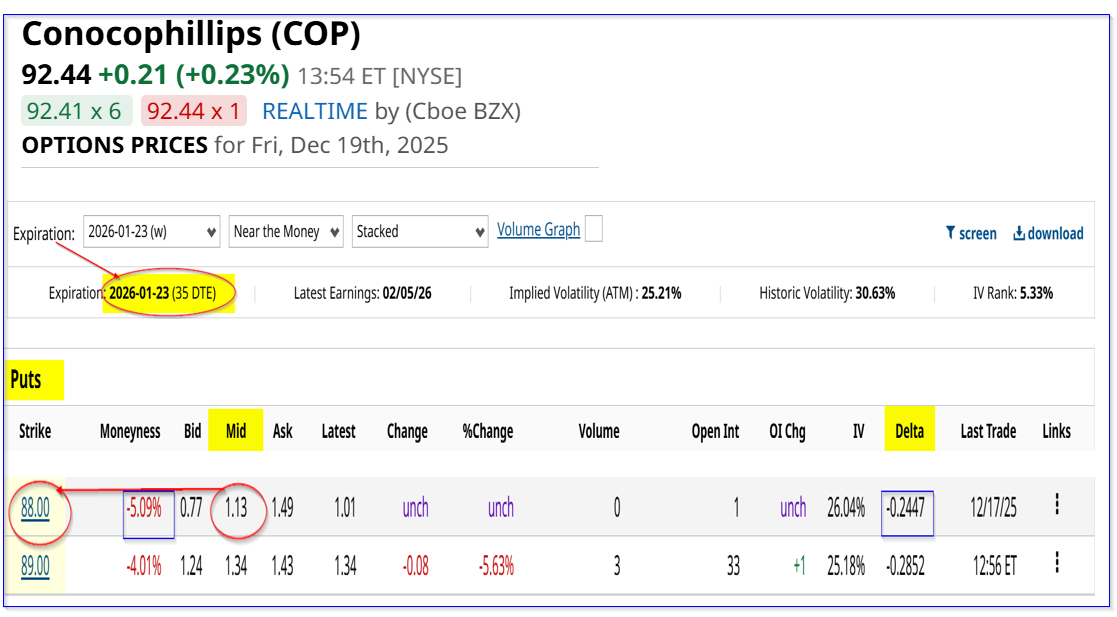Viewport: 1117px width, 617px height.
Task: Click the screen filter icon
Action: click(950, 233)
